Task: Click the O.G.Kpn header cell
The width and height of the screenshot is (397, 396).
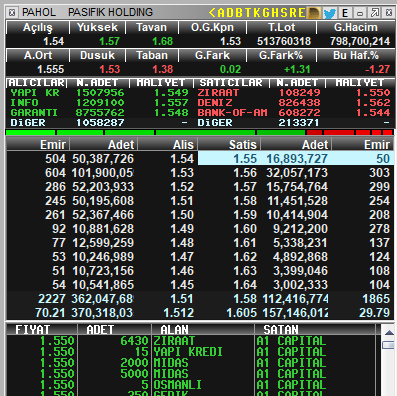Action: click(x=212, y=27)
